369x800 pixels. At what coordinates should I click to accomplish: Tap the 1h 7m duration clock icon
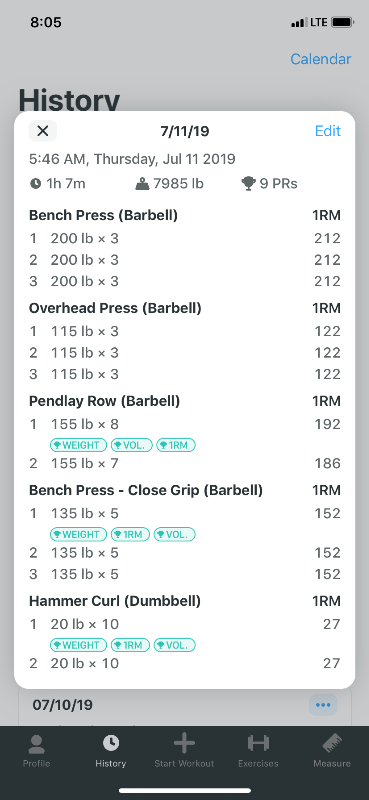35,184
